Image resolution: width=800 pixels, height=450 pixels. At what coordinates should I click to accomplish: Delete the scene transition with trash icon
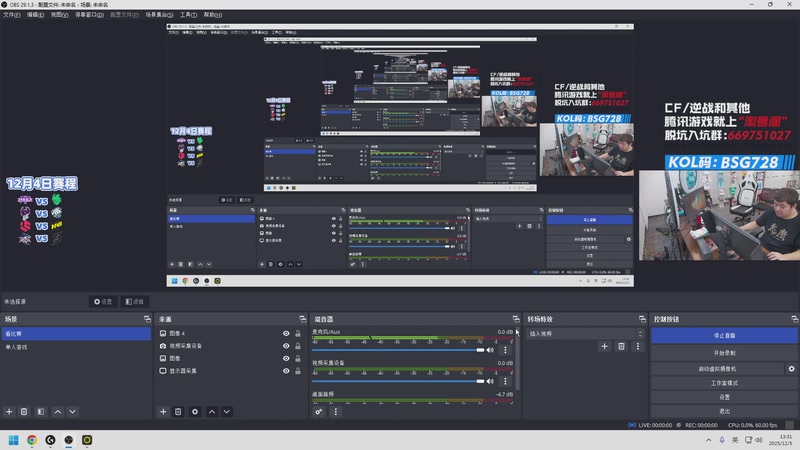(x=621, y=346)
